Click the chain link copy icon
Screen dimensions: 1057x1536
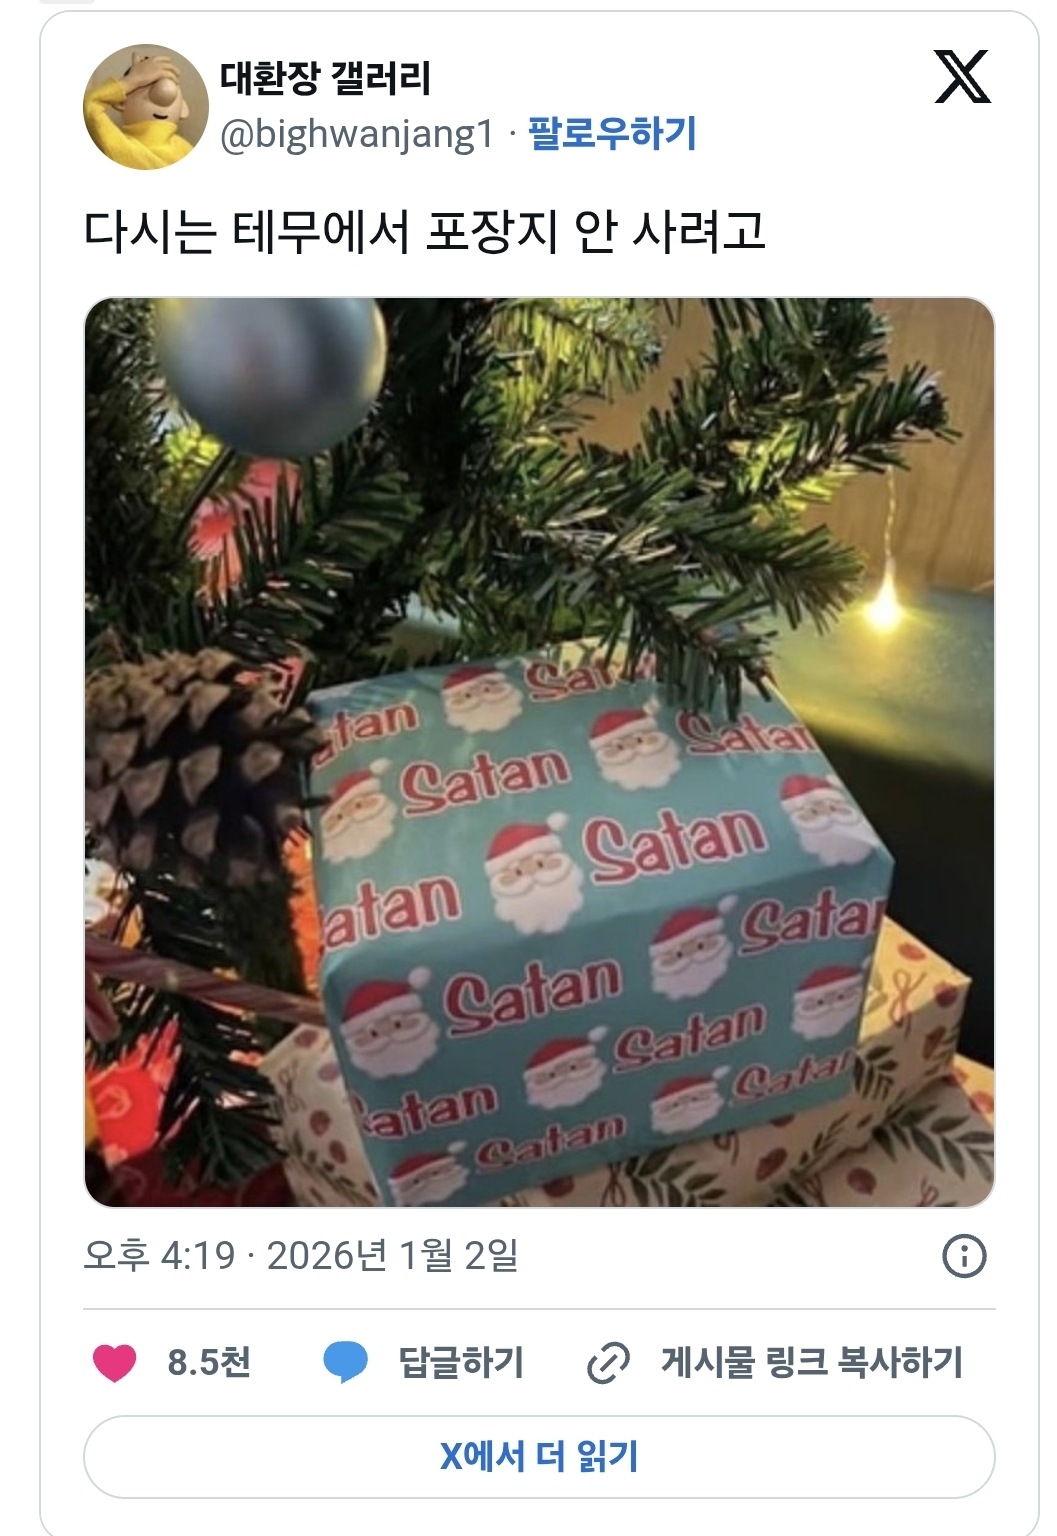[608, 1363]
